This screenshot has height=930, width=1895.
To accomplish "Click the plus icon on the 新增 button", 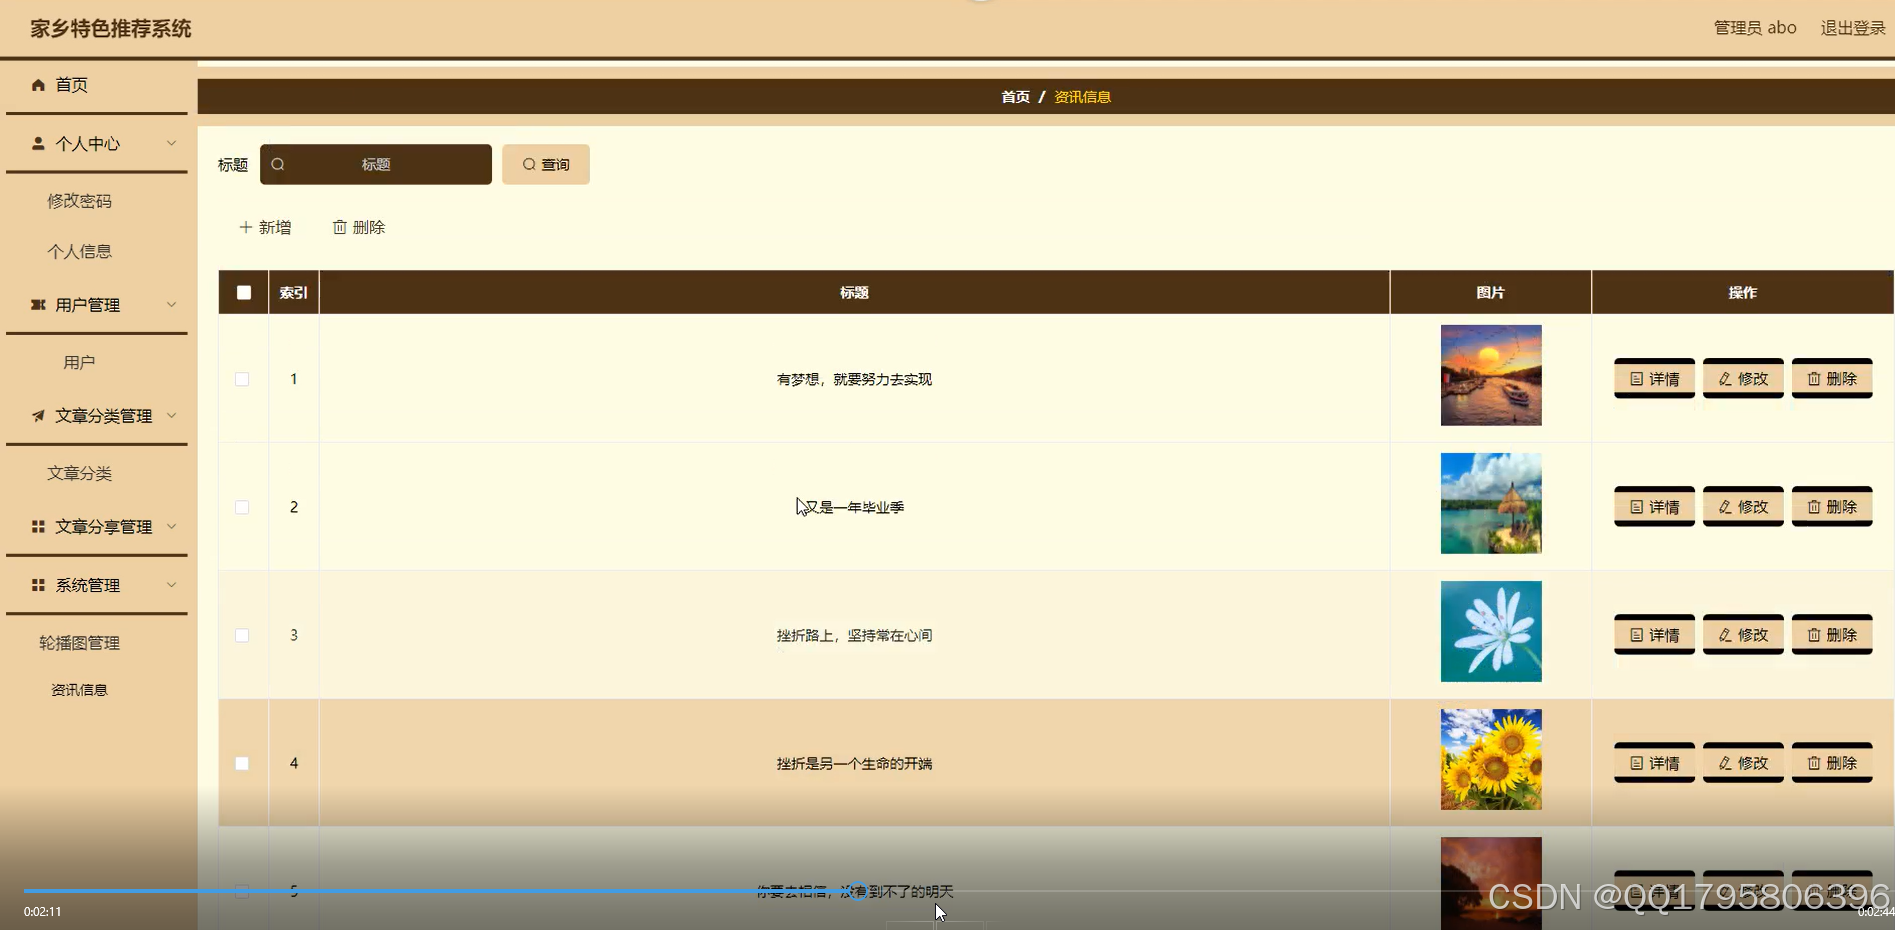I will (245, 227).
